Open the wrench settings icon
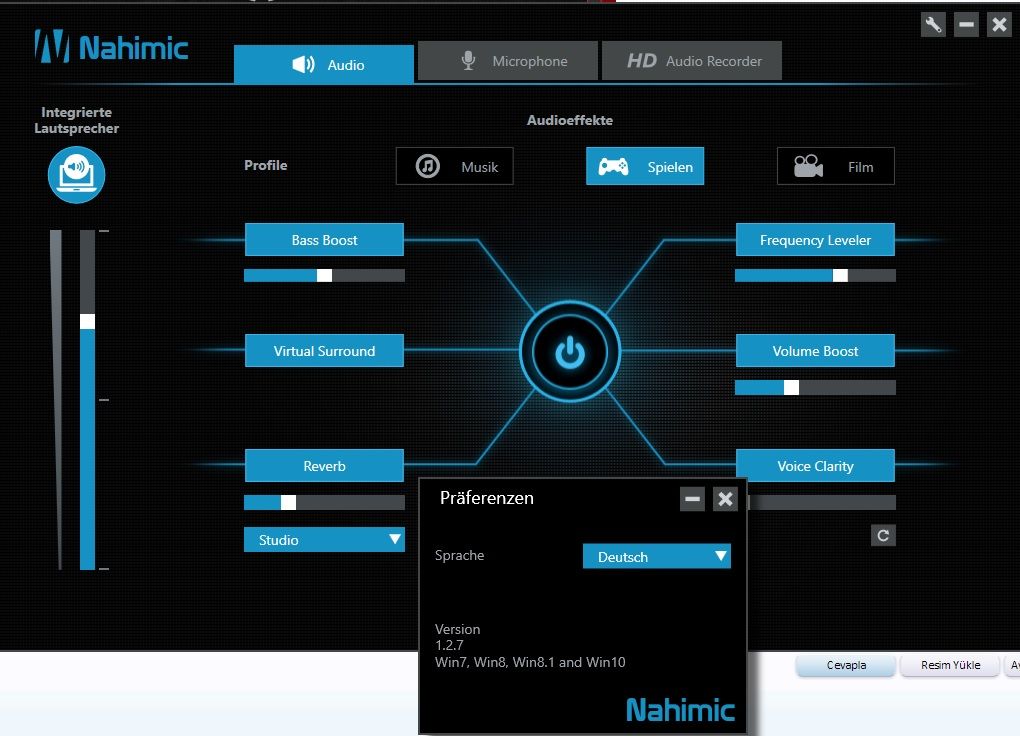The image size is (1020, 736). (933, 25)
